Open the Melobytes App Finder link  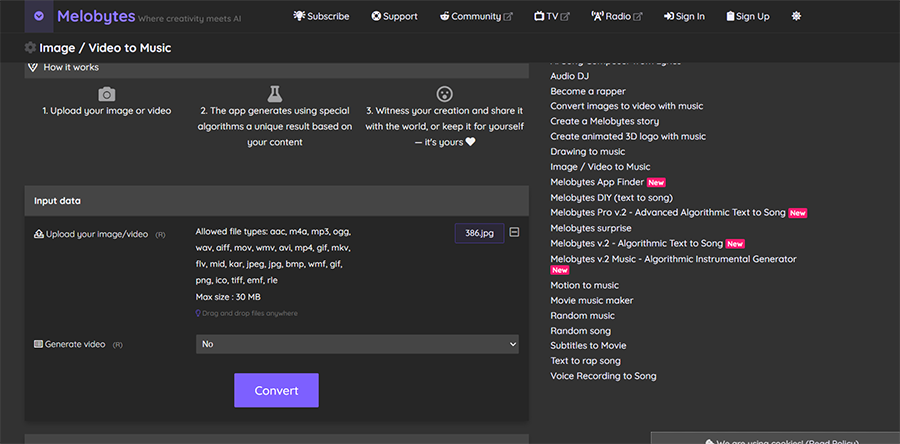[x=597, y=182]
